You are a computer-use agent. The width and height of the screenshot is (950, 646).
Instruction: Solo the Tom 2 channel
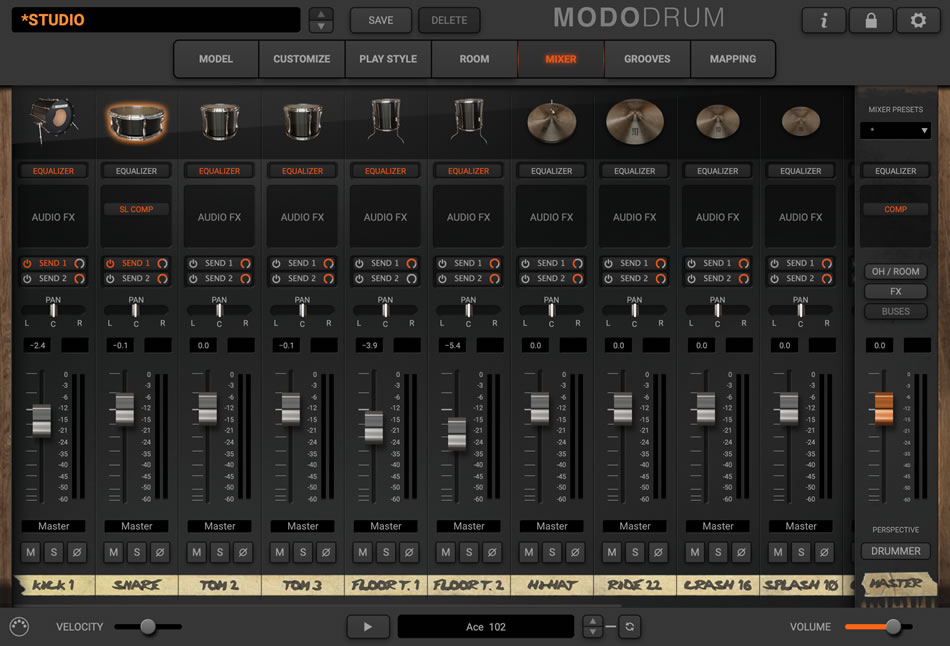click(219, 552)
